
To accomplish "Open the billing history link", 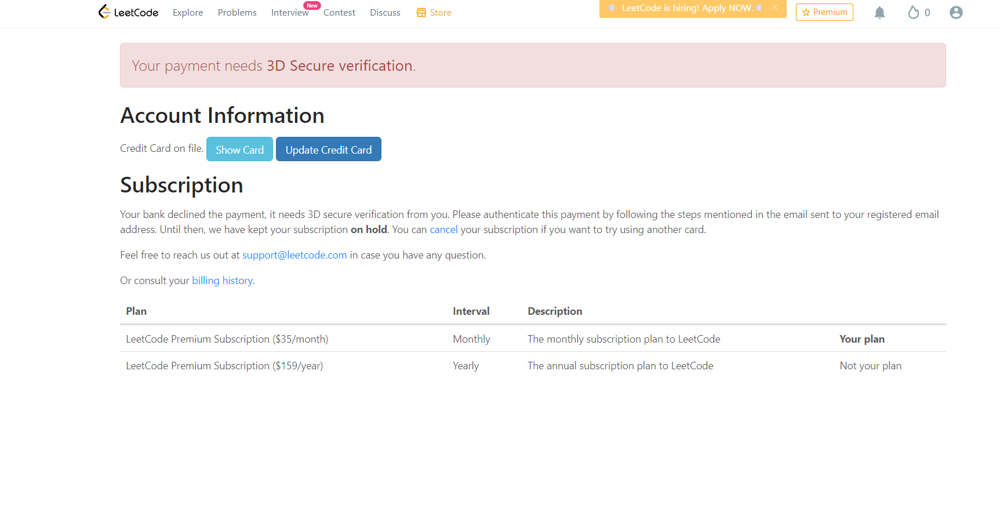I will (x=222, y=281).
